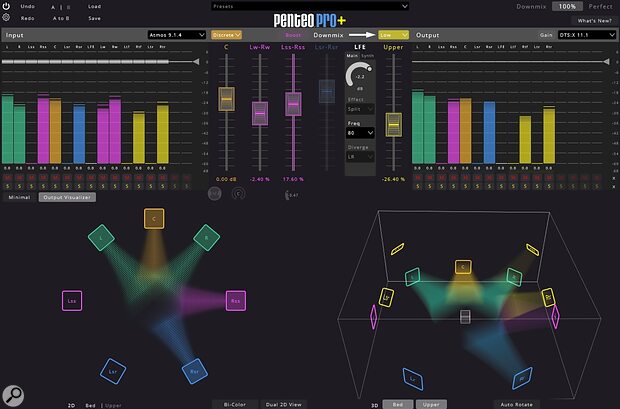Image resolution: width=620 pixels, height=409 pixels.
Task: Click the LFE gain knob
Action: 359,74
